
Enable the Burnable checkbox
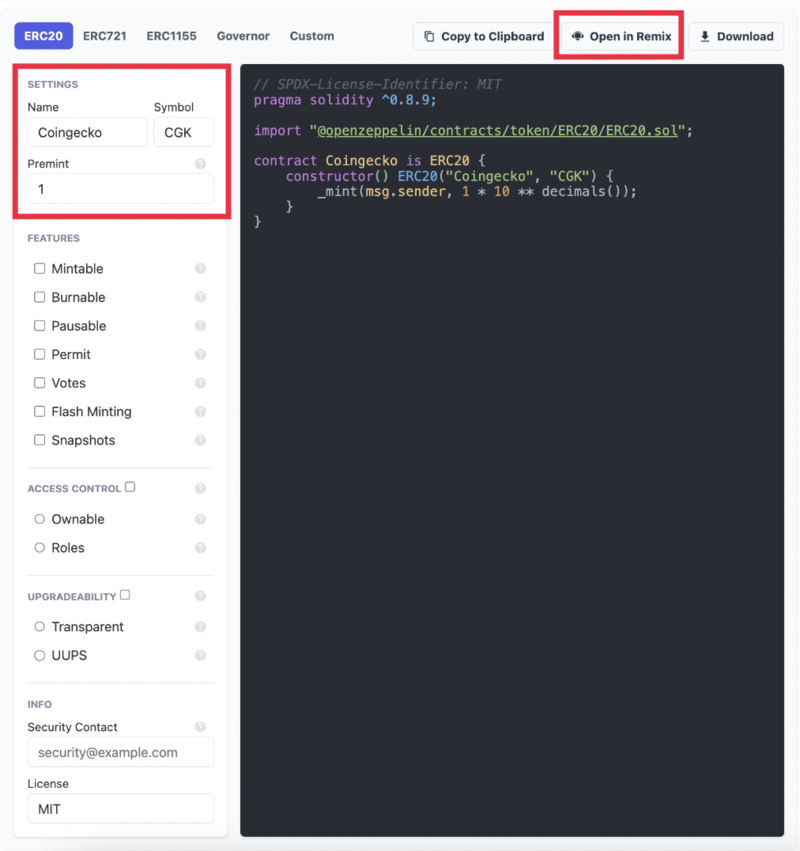pyautogui.click(x=40, y=297)
